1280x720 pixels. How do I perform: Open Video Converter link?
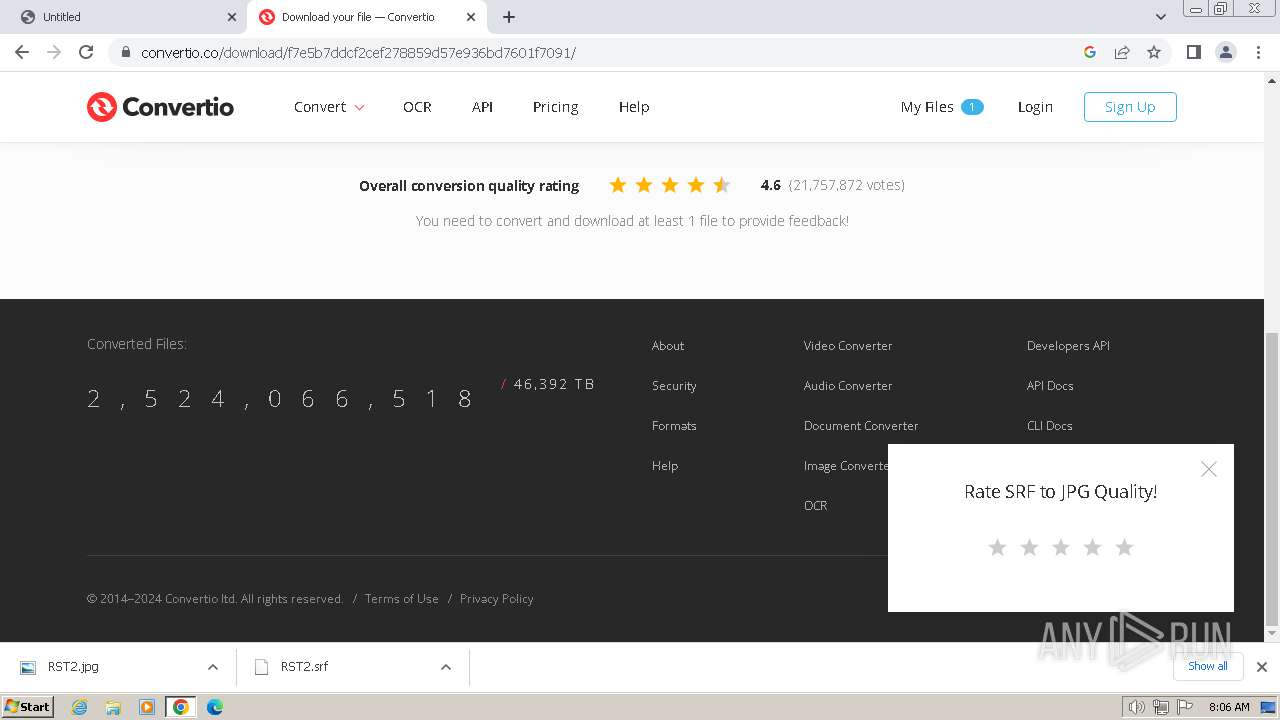848,346
